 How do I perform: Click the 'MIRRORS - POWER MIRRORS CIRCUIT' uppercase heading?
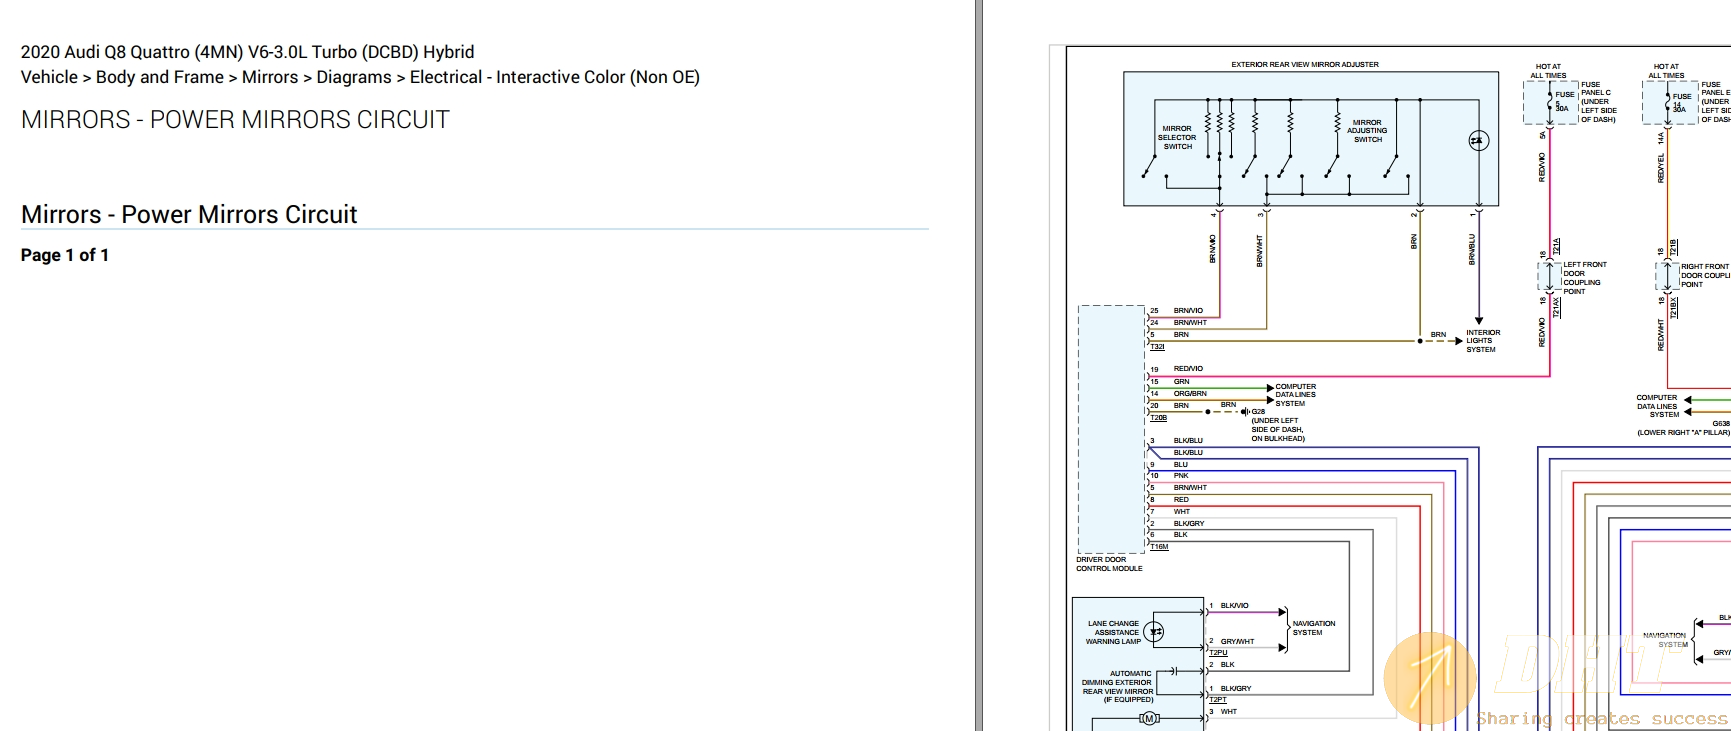point(235,120)
